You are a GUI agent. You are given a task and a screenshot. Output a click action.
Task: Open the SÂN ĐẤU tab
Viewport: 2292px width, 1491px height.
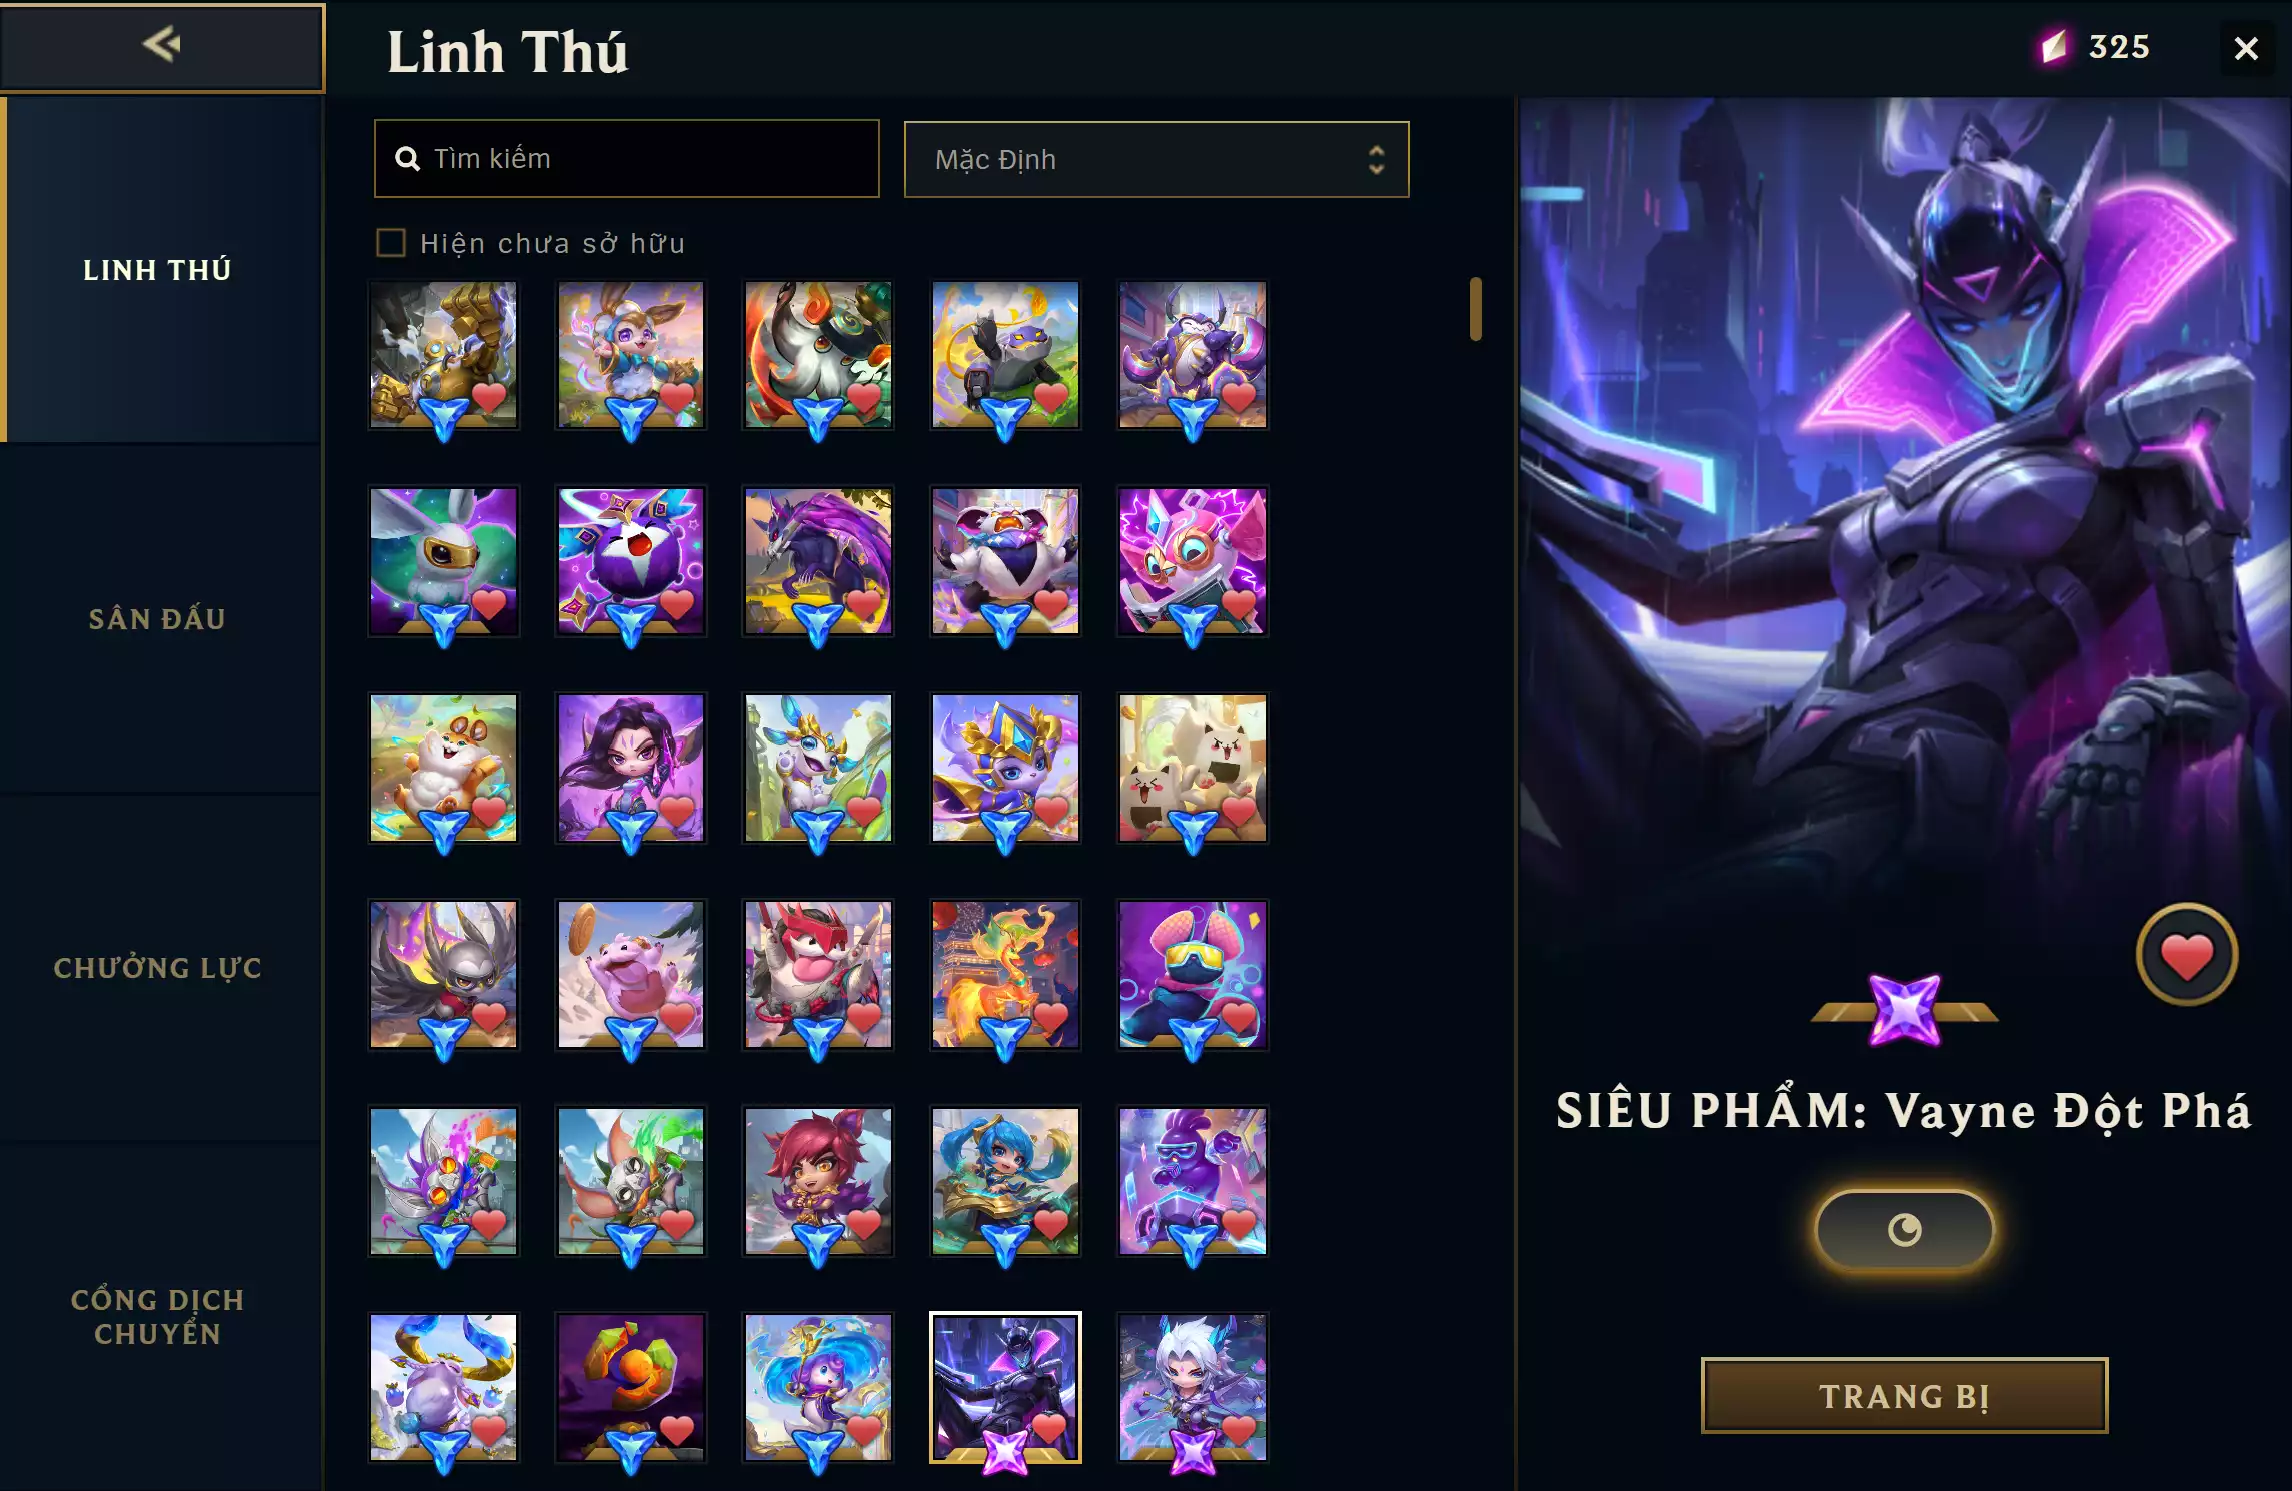pyautogui.click(x=158, y=619)
